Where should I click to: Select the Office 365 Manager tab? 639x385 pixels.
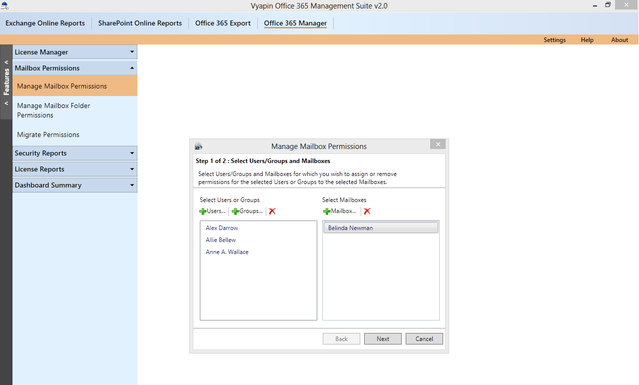click(x=295, y=23)
